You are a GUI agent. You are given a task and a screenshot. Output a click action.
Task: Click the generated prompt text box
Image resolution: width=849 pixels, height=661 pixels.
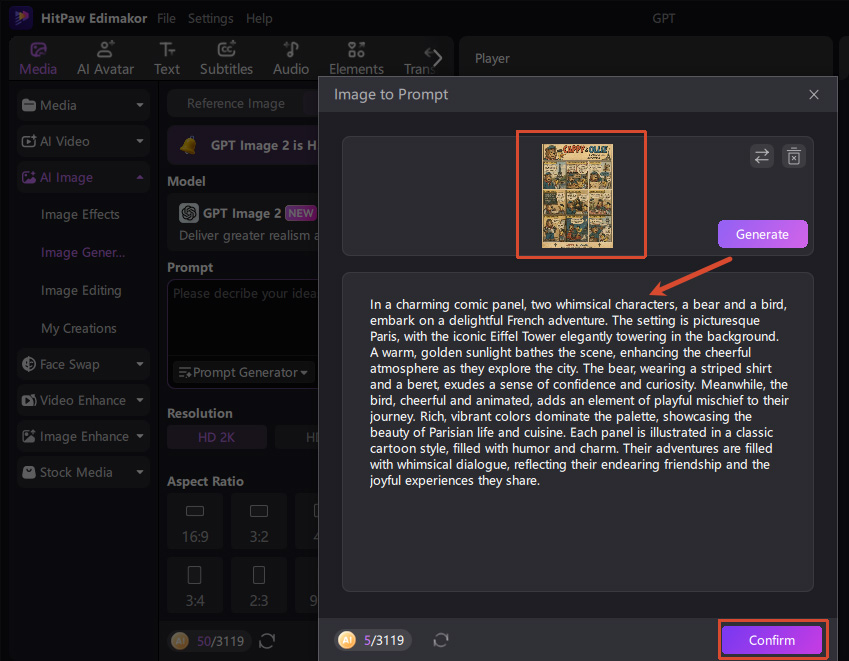577,431
